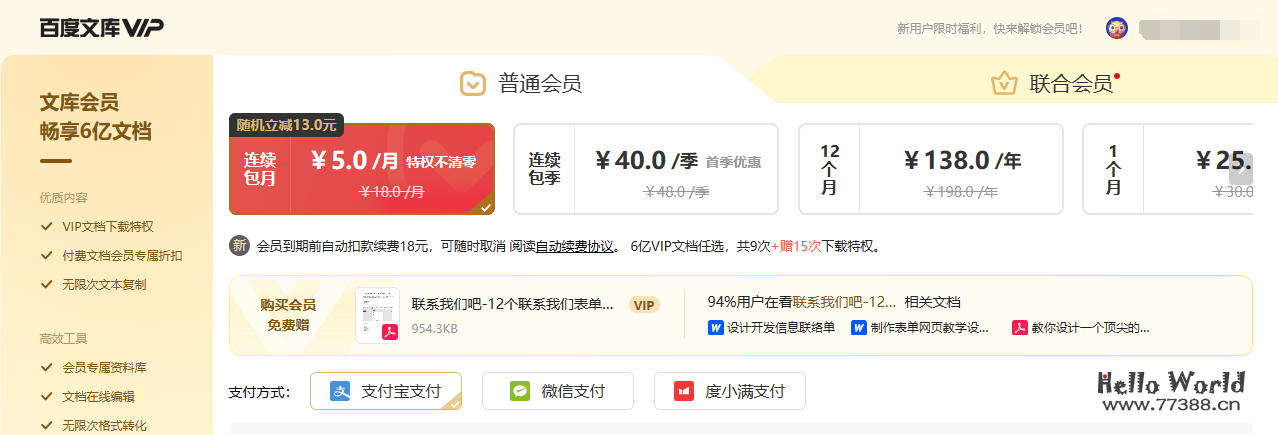Choose 微信支付 payment method
Image resolution: width=1278 pixels, height=435 pixels.
click(558, 391)
